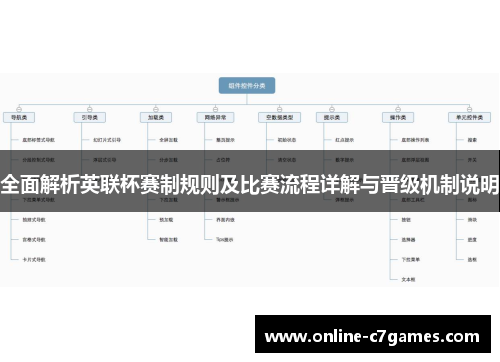Click the 幻灯片式引导 leaf item
This screenshot has width=500, height=362.
point(107,140)
